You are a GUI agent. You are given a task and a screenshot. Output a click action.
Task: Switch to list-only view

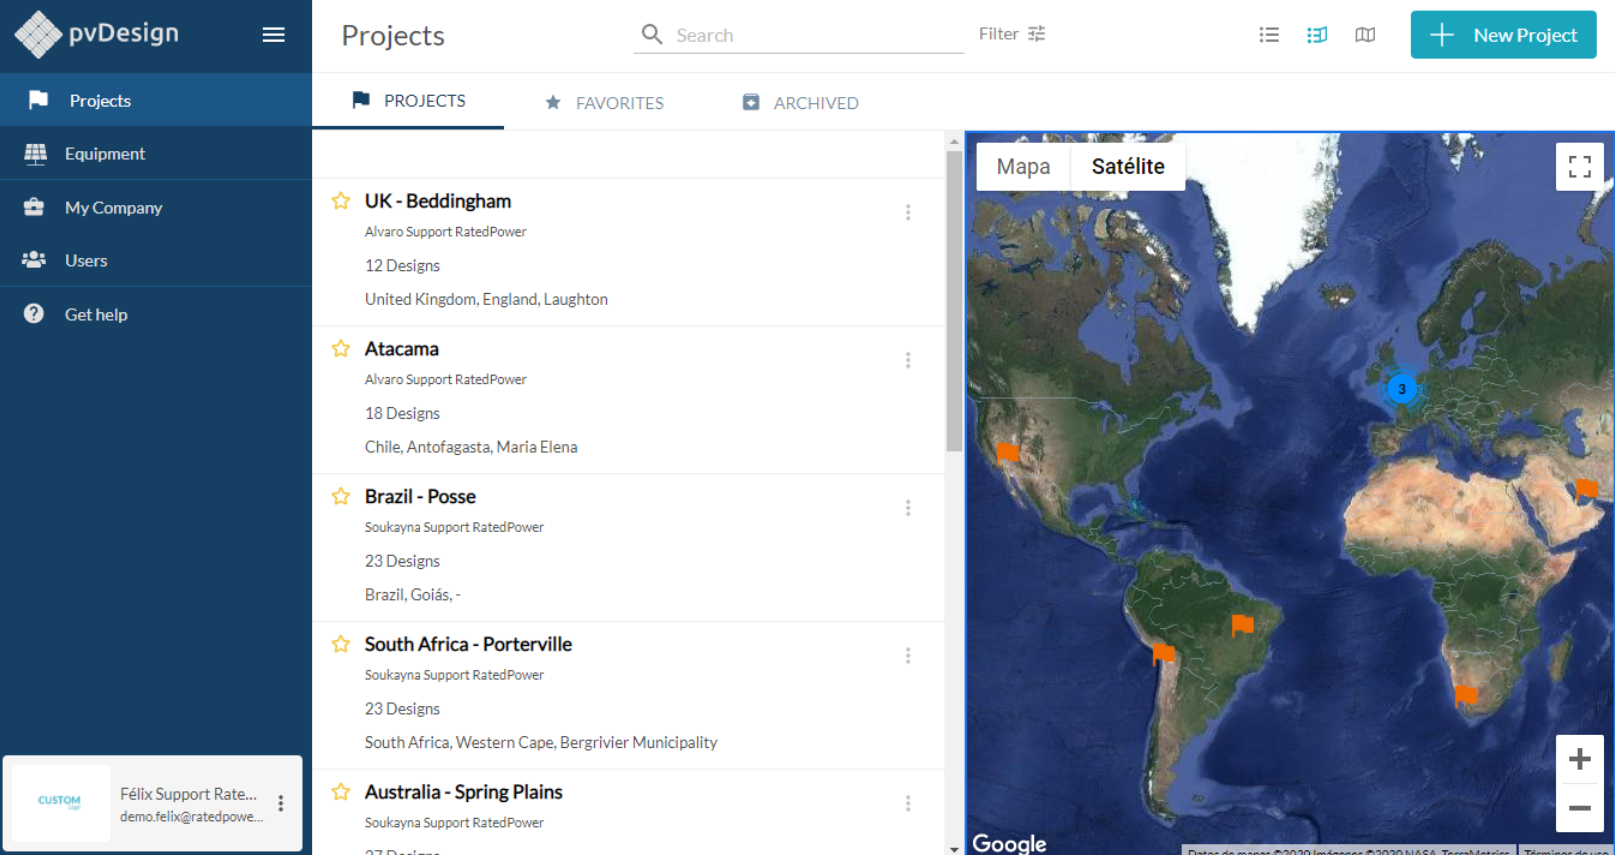pyautogui.click(x=1269, y=35)
